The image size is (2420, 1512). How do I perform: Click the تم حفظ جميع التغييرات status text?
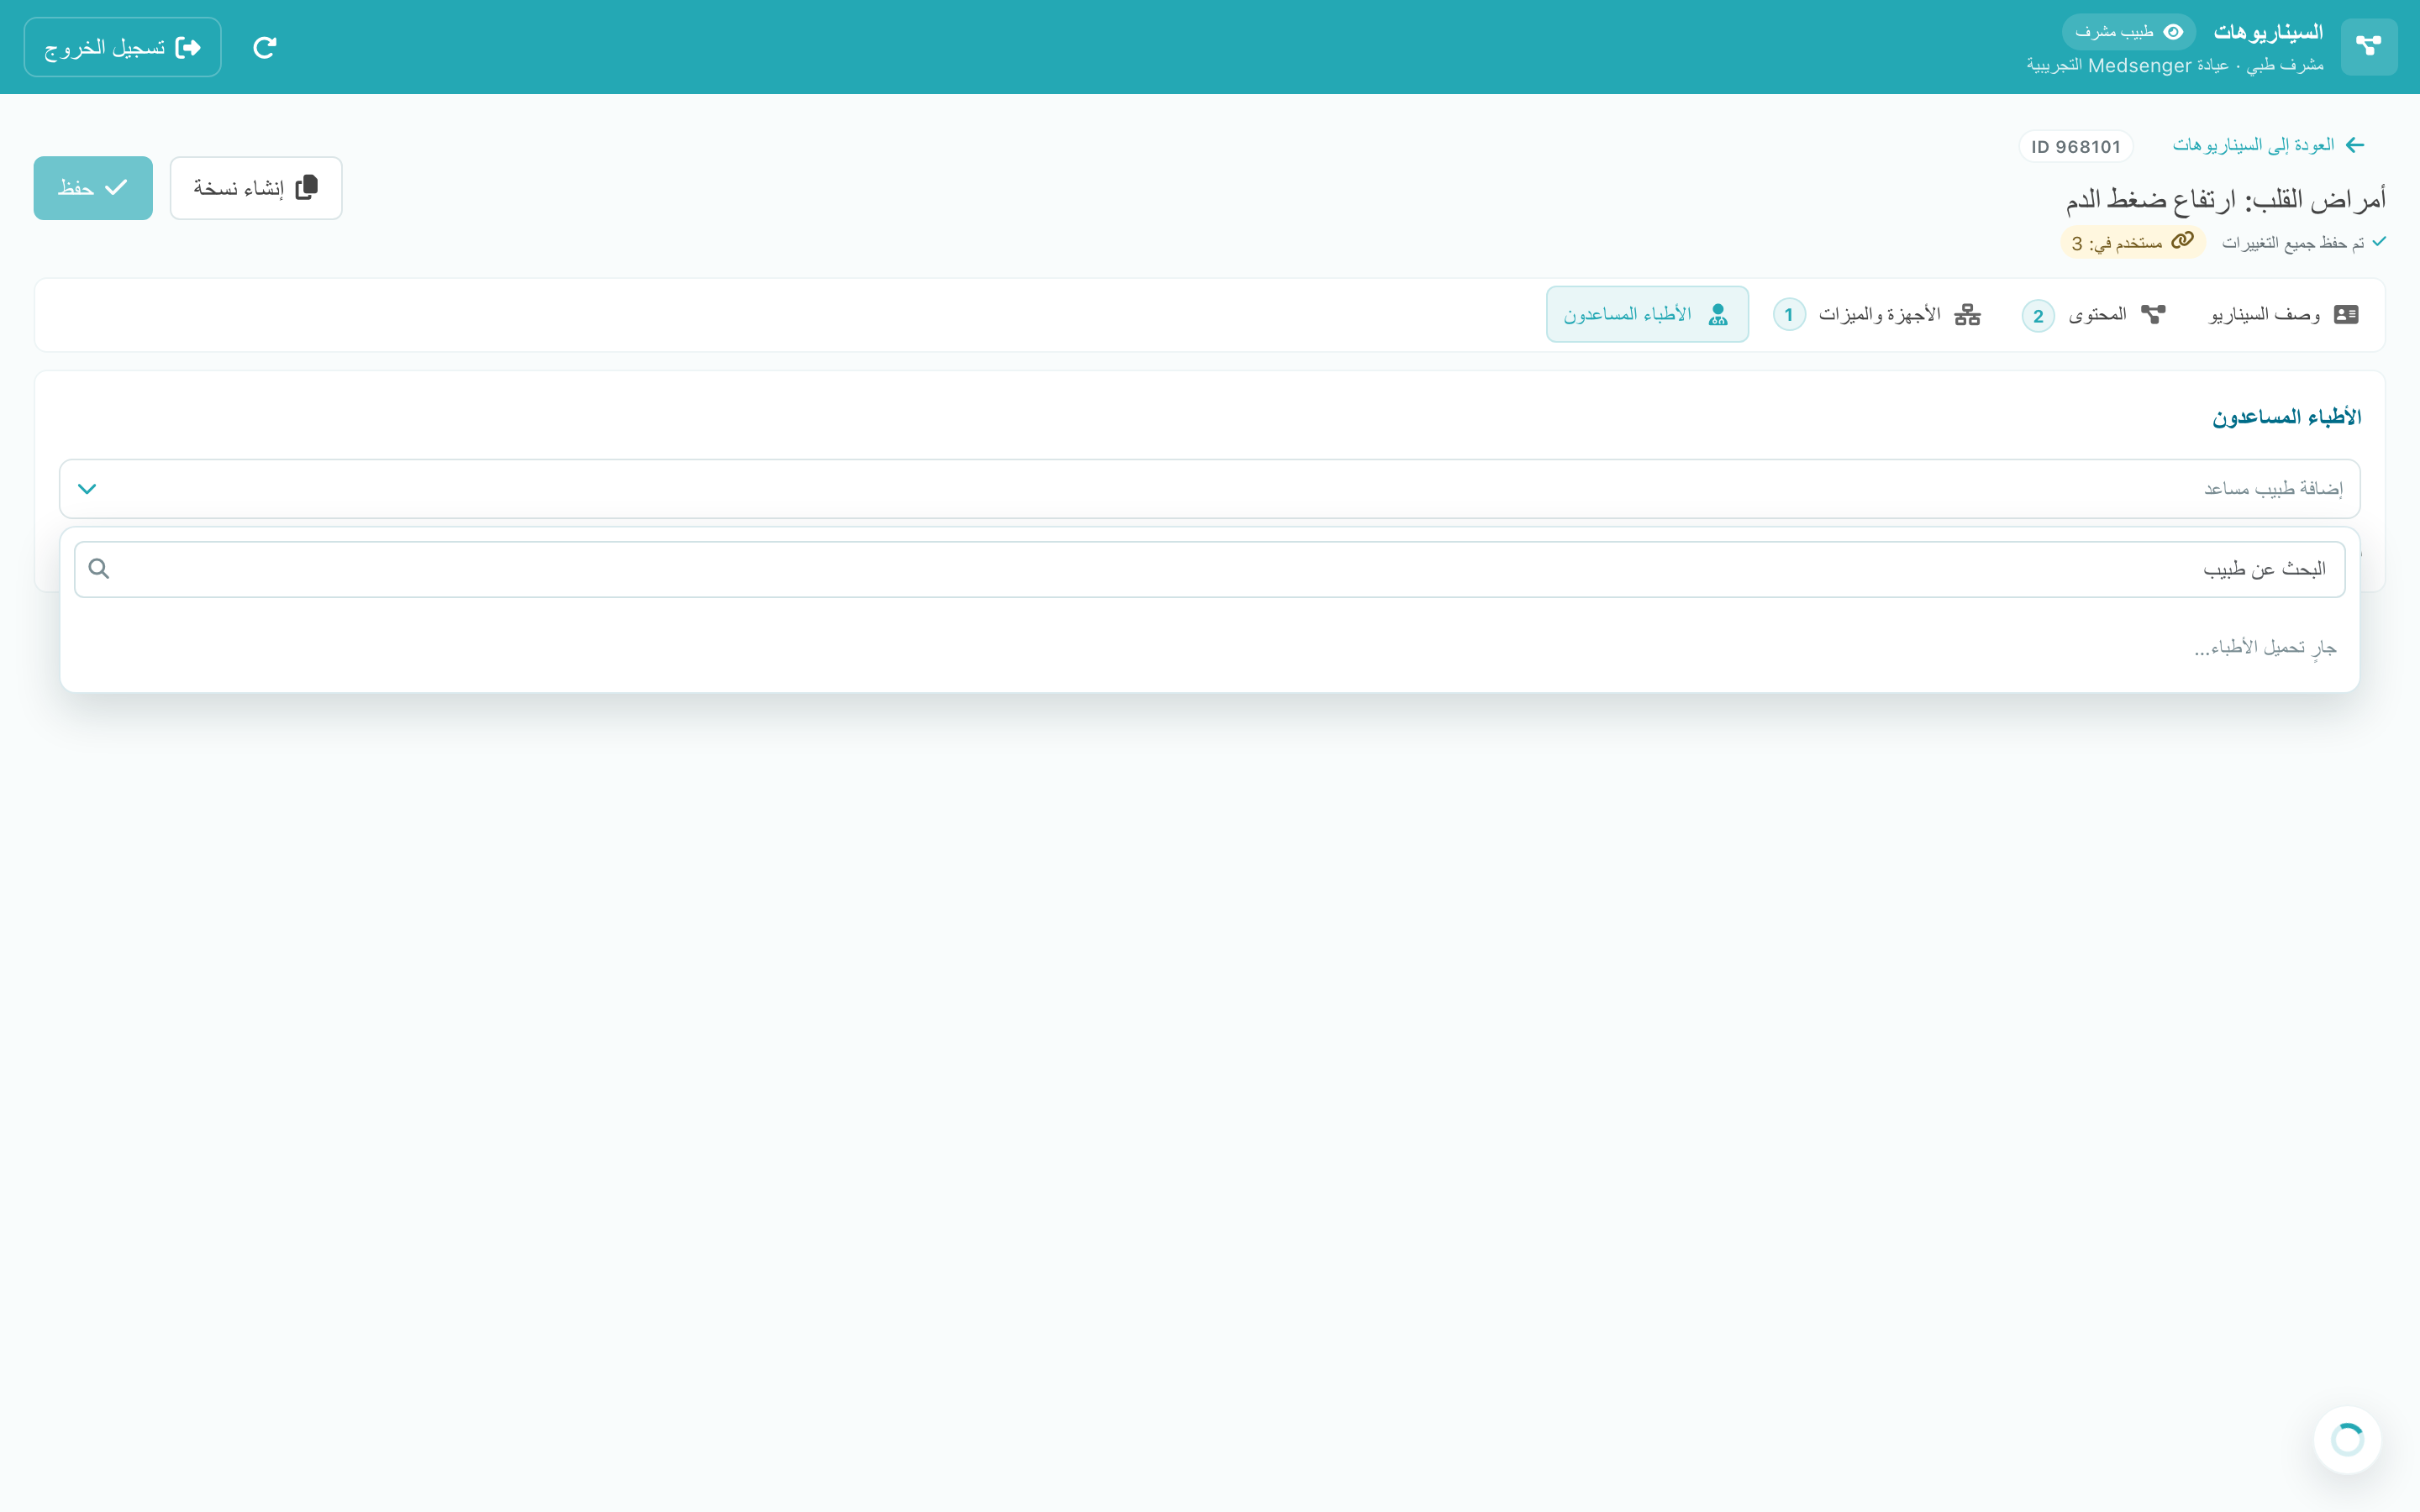coord(2304,243)
